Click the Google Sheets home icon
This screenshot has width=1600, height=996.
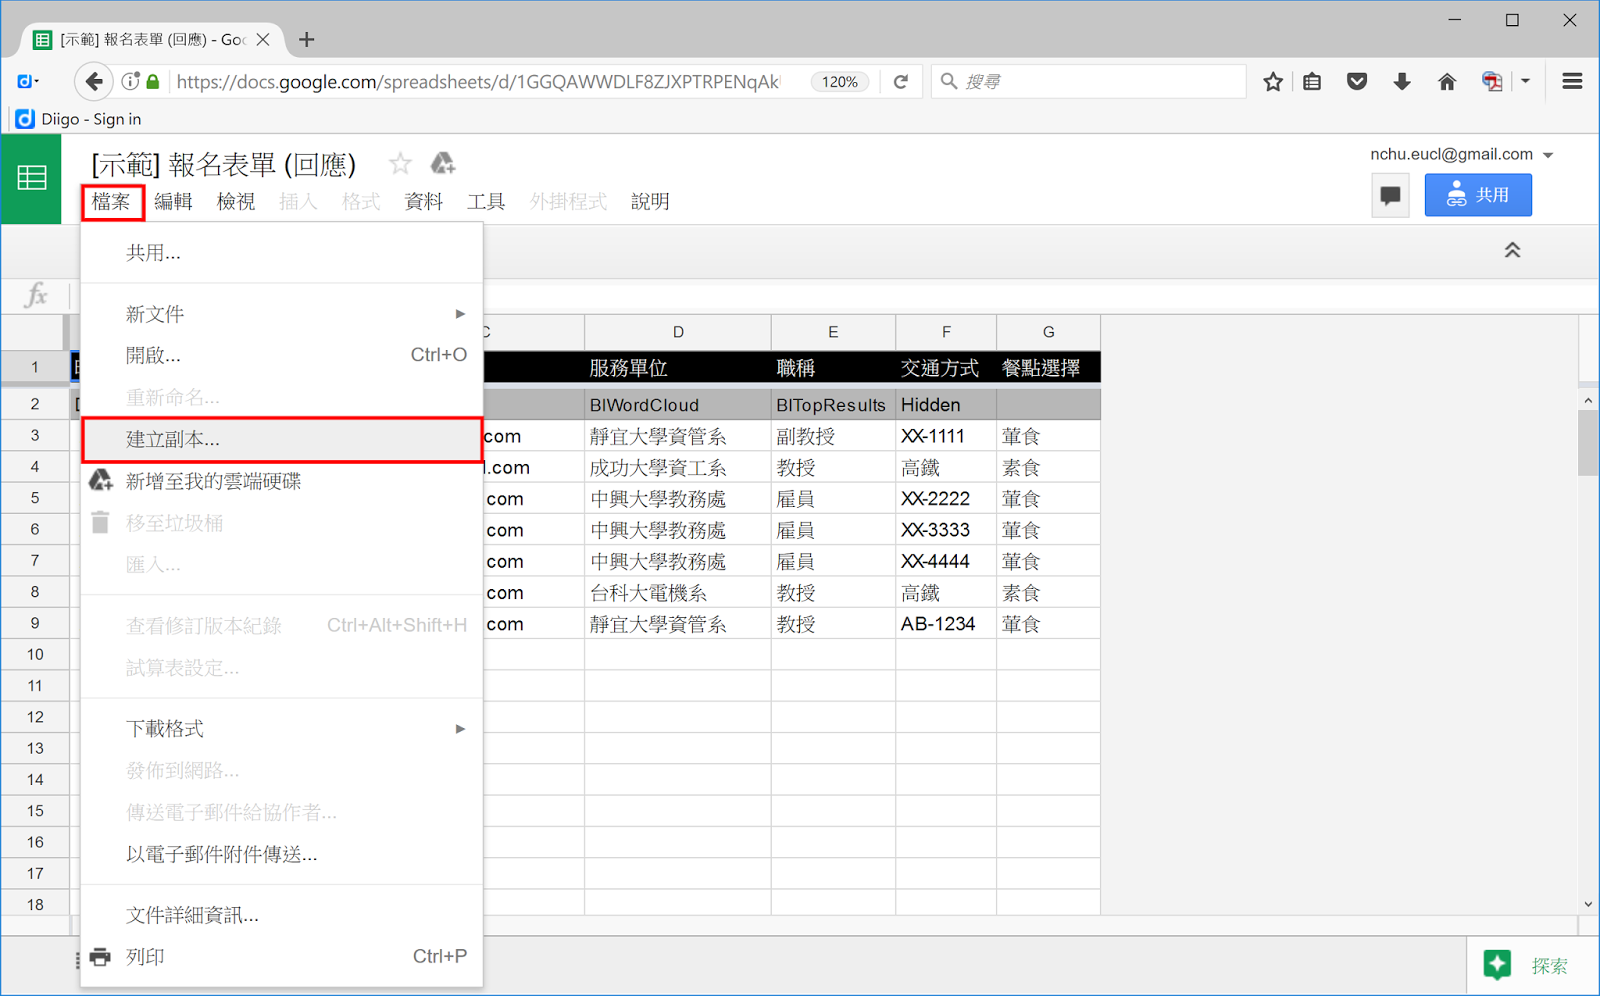pos(32,179)
